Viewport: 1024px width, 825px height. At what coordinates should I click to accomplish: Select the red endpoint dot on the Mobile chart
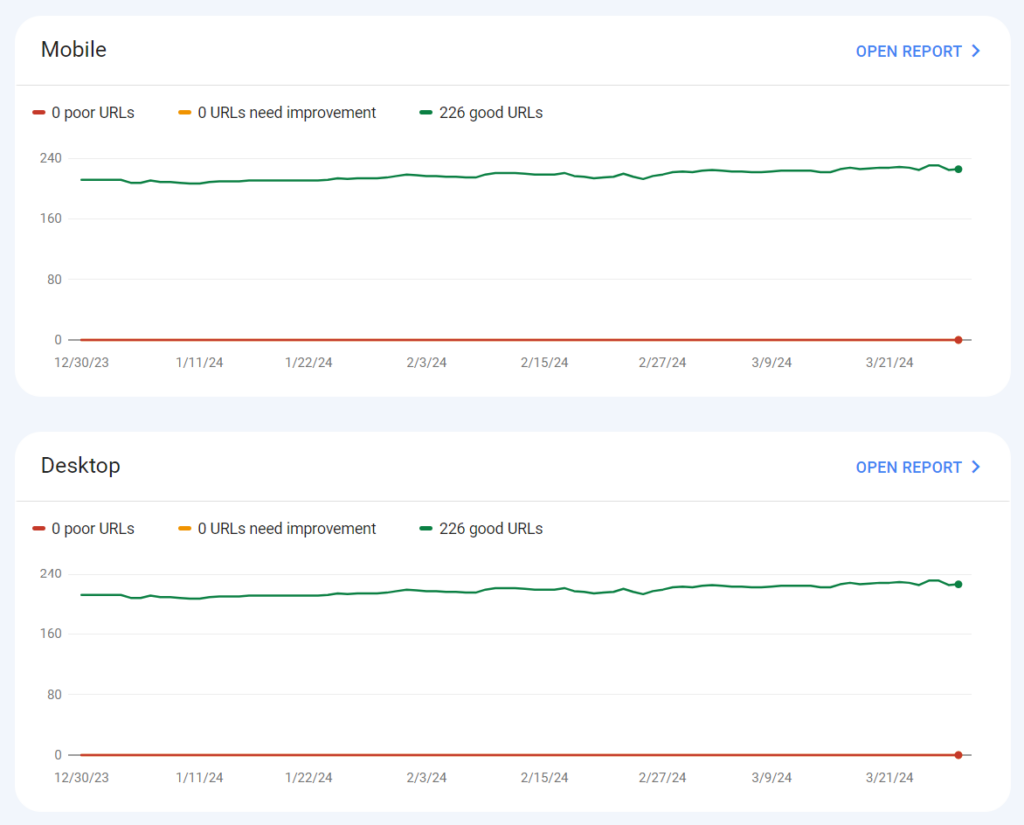tap(958, 339)
